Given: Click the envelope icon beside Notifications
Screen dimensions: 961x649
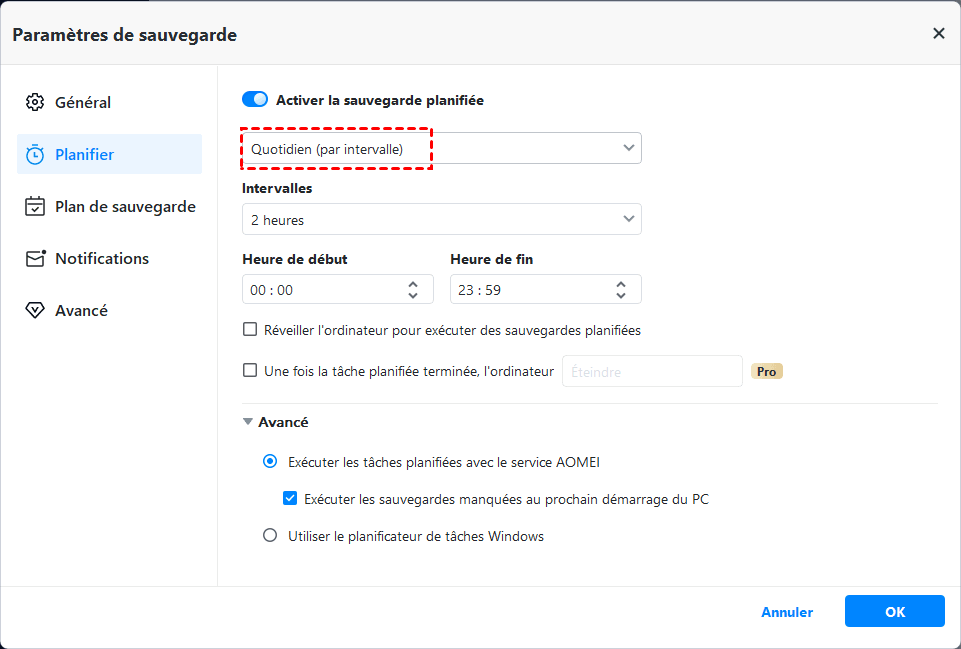Looking at the screenshot, I should (36, 258).
